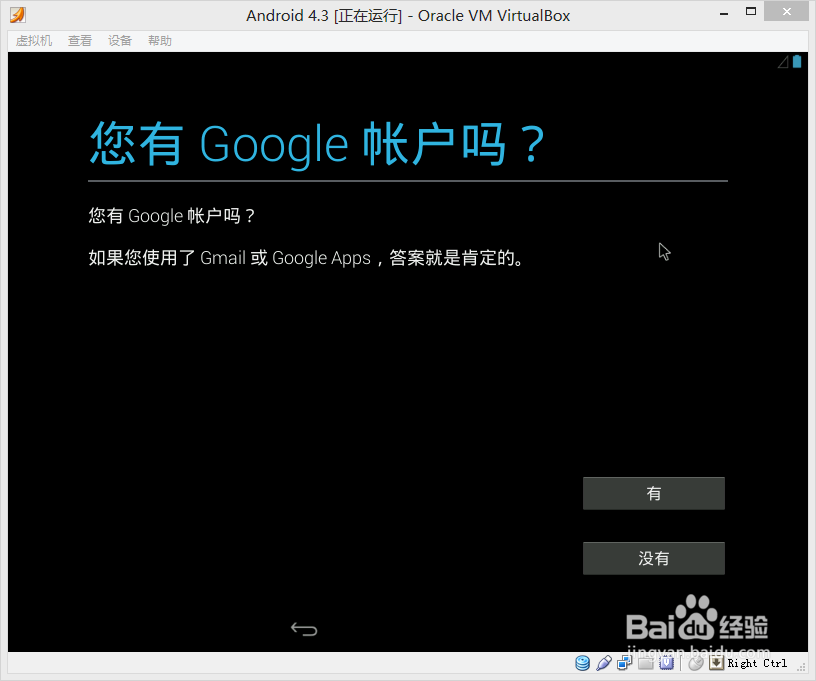Screen dimensions: 816x681
Task: Click the Right Ctrl host key label
Action: point(757,663)
